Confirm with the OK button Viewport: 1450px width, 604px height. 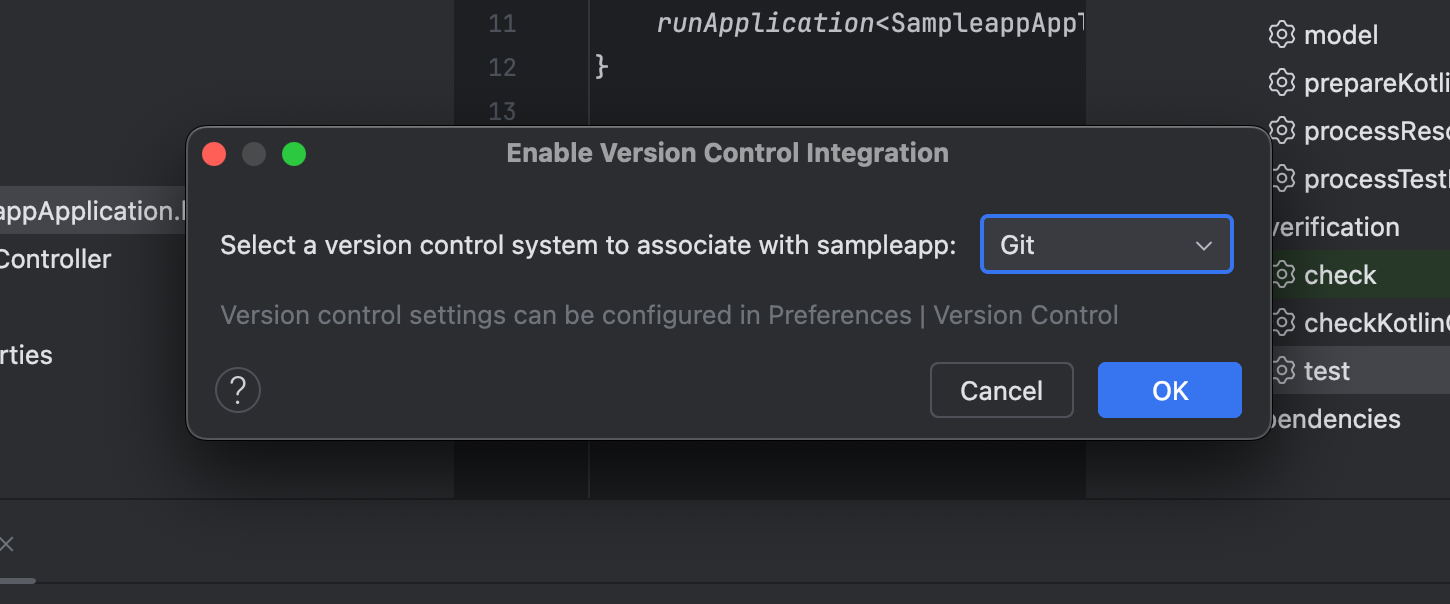pyautogui.click(x=1170, y=390)
